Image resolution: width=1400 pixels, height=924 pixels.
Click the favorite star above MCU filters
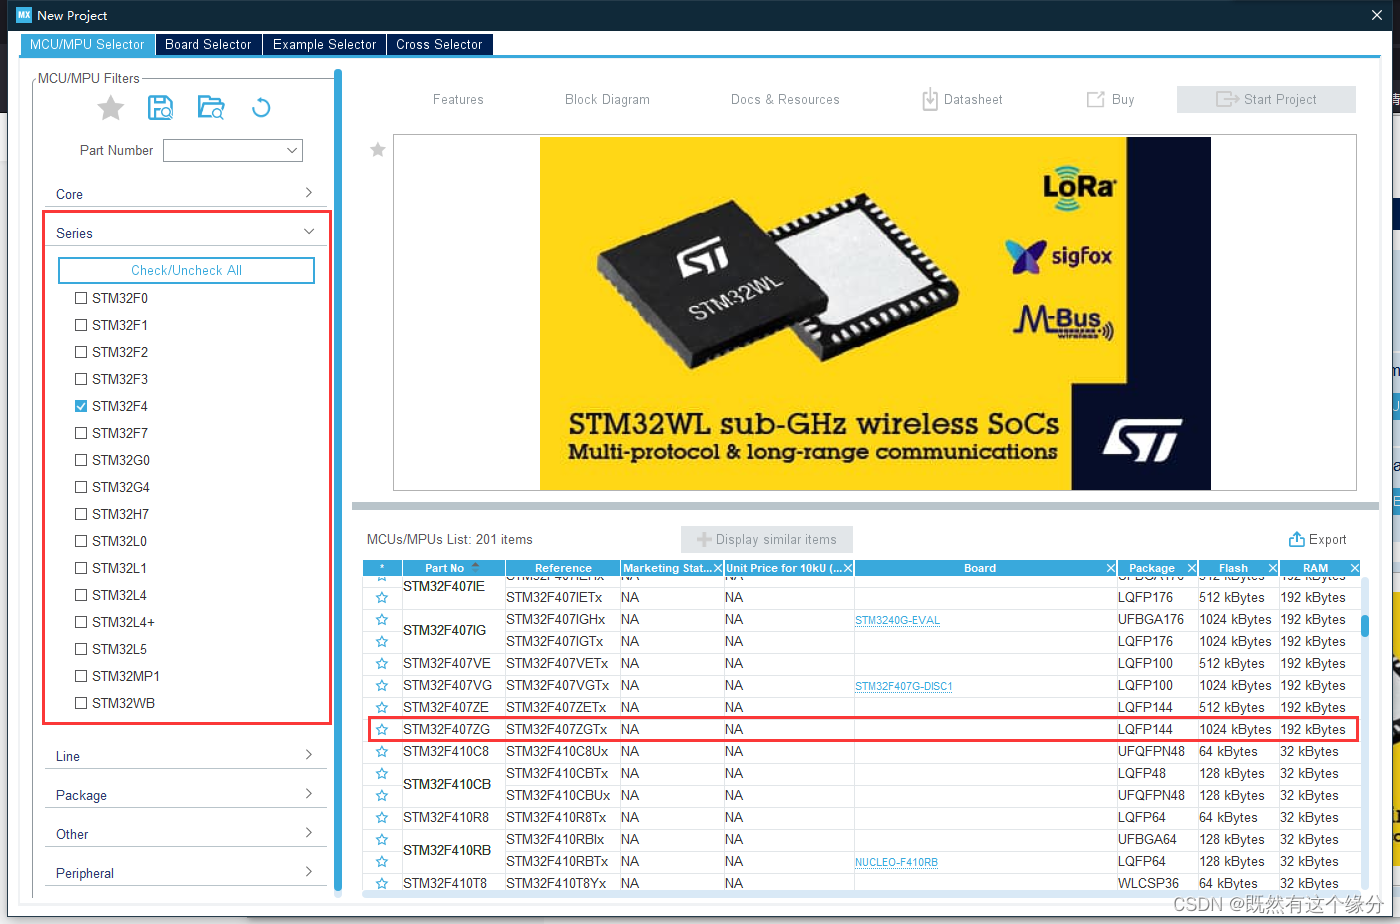(x=110, y=107)
